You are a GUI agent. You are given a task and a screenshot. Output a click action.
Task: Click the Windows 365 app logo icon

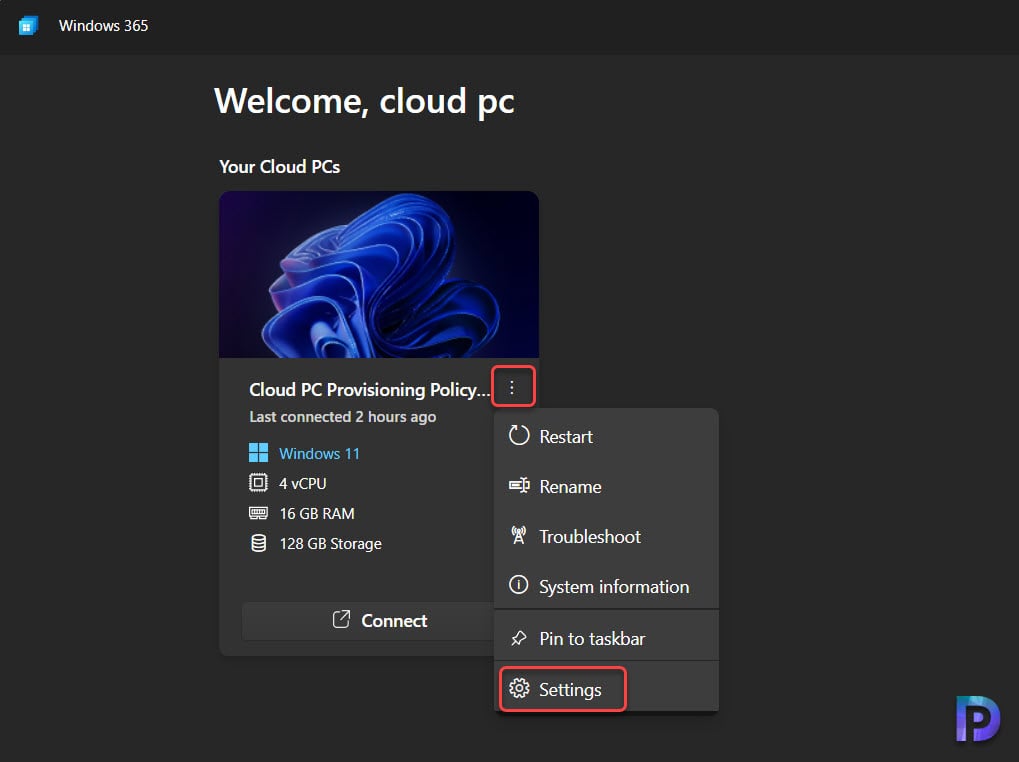[x=28, y=26]
